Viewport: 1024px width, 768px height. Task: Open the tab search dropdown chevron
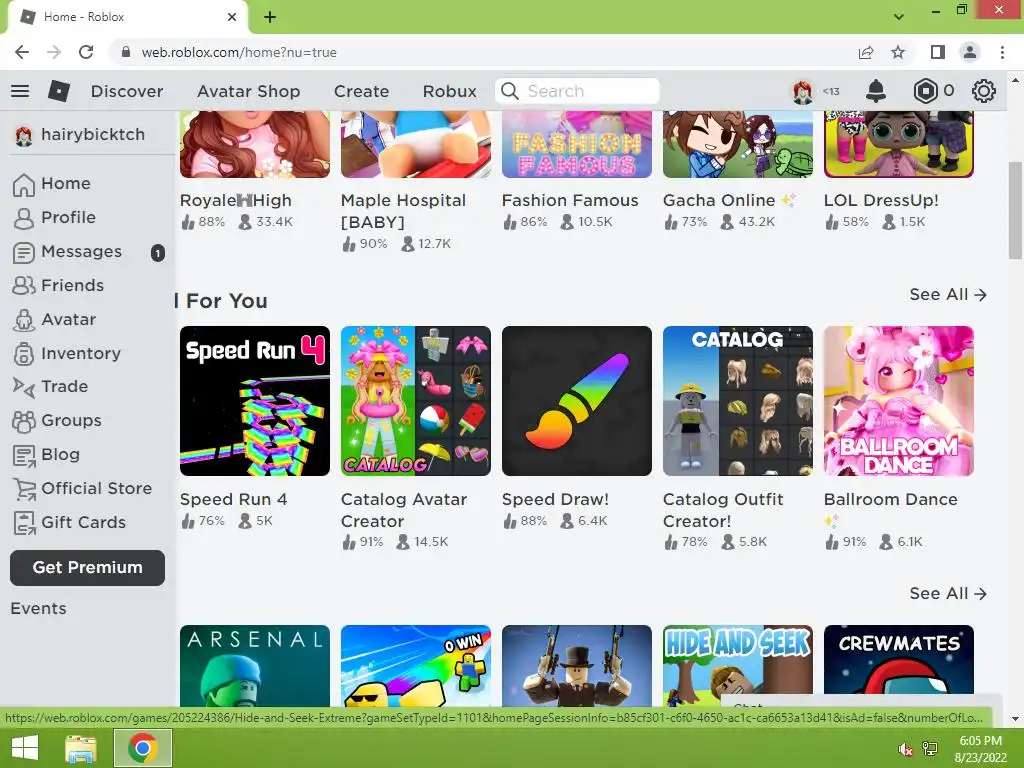pos(899,16)
